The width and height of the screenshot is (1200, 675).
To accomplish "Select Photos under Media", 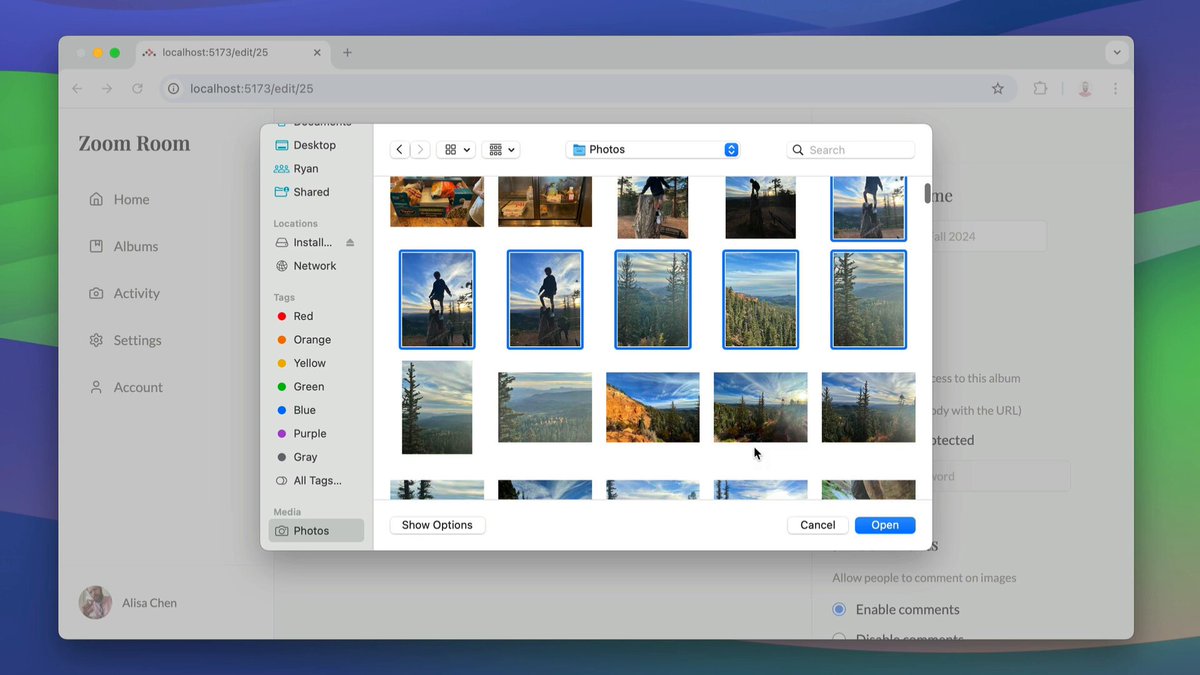I will pyautogui.click(x=315, y=531).
